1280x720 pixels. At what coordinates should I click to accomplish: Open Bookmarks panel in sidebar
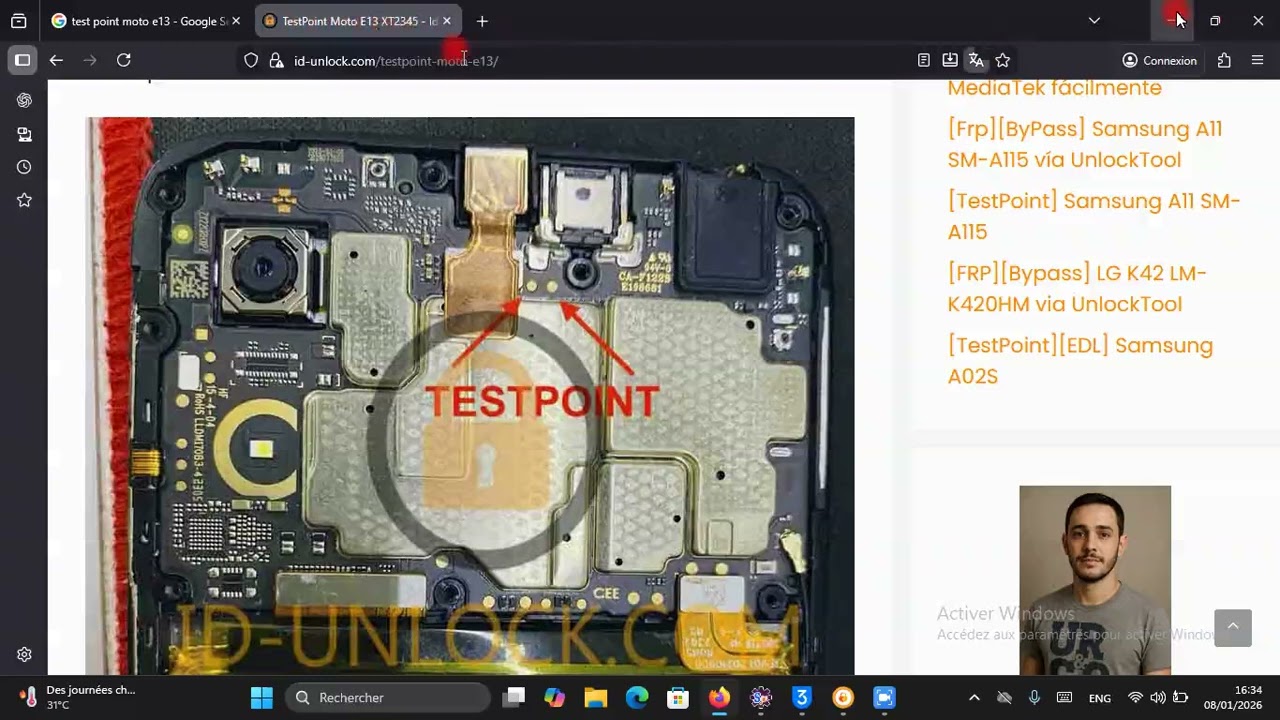coord(24,200)
